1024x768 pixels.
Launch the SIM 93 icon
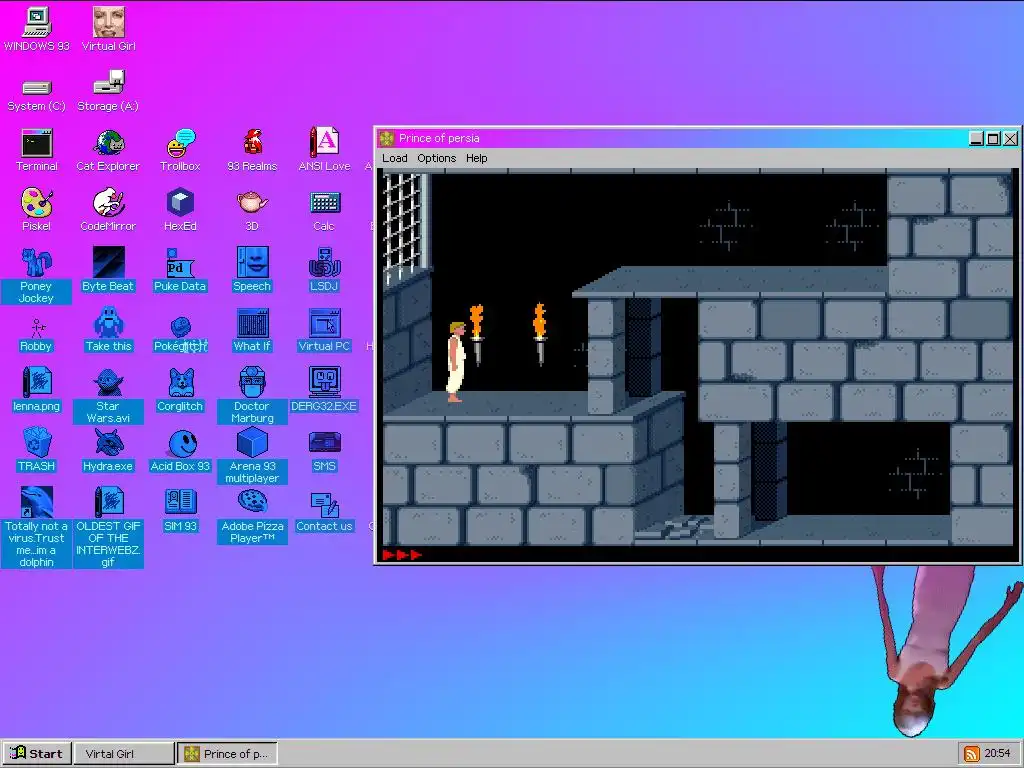(x=180, y=510)
